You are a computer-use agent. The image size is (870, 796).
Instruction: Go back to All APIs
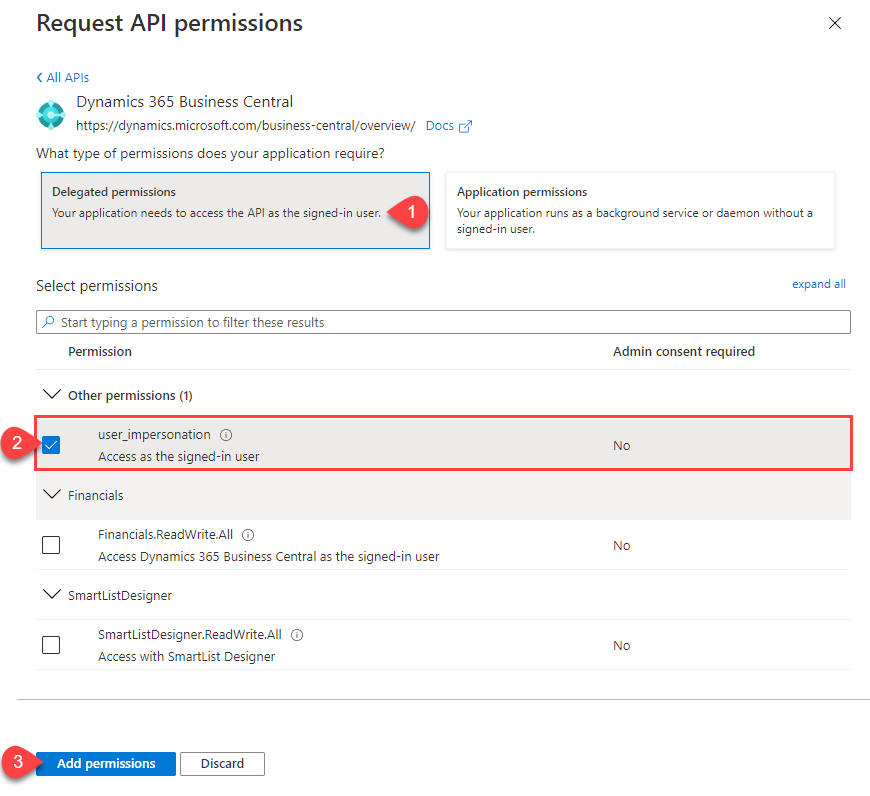(63, 78)
